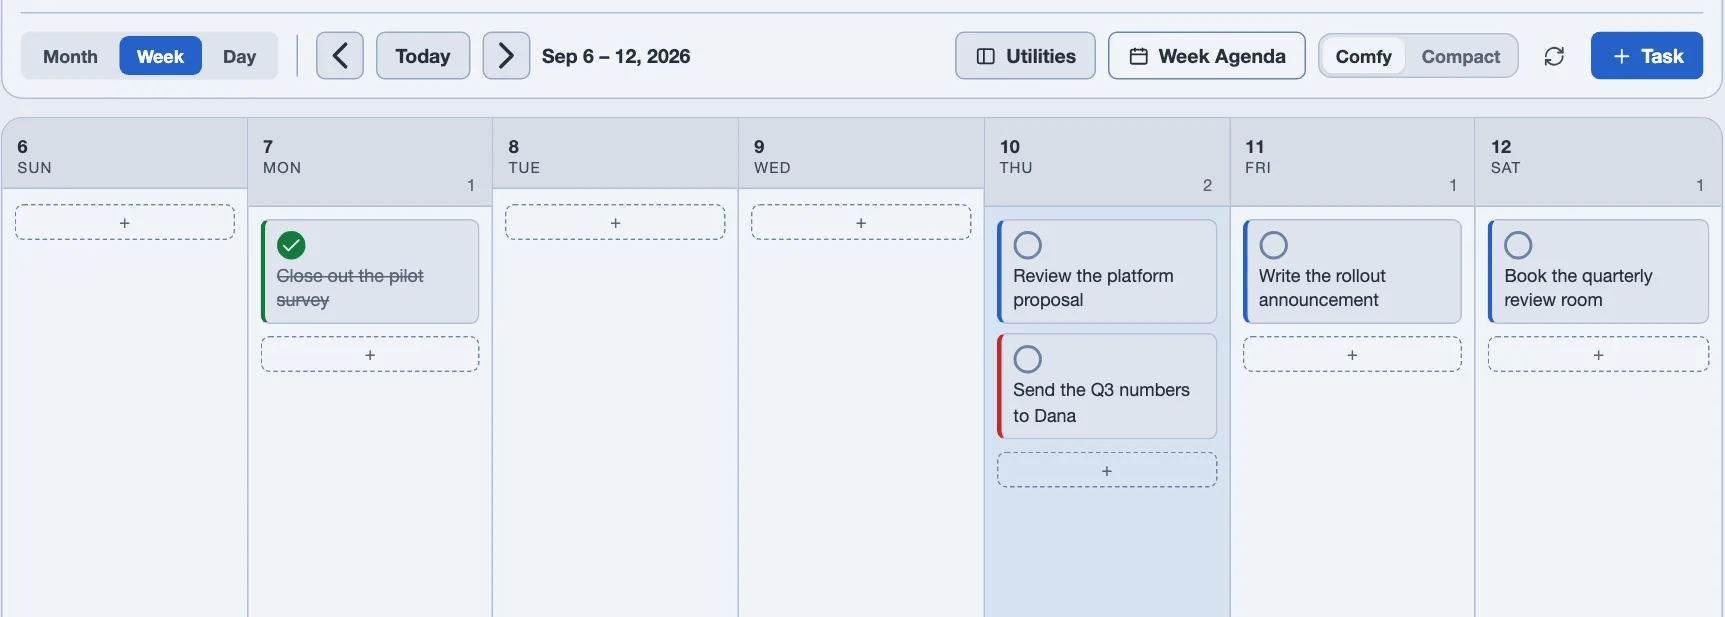
Task: Switch to Day view
Action: click(x=239, y=56)
